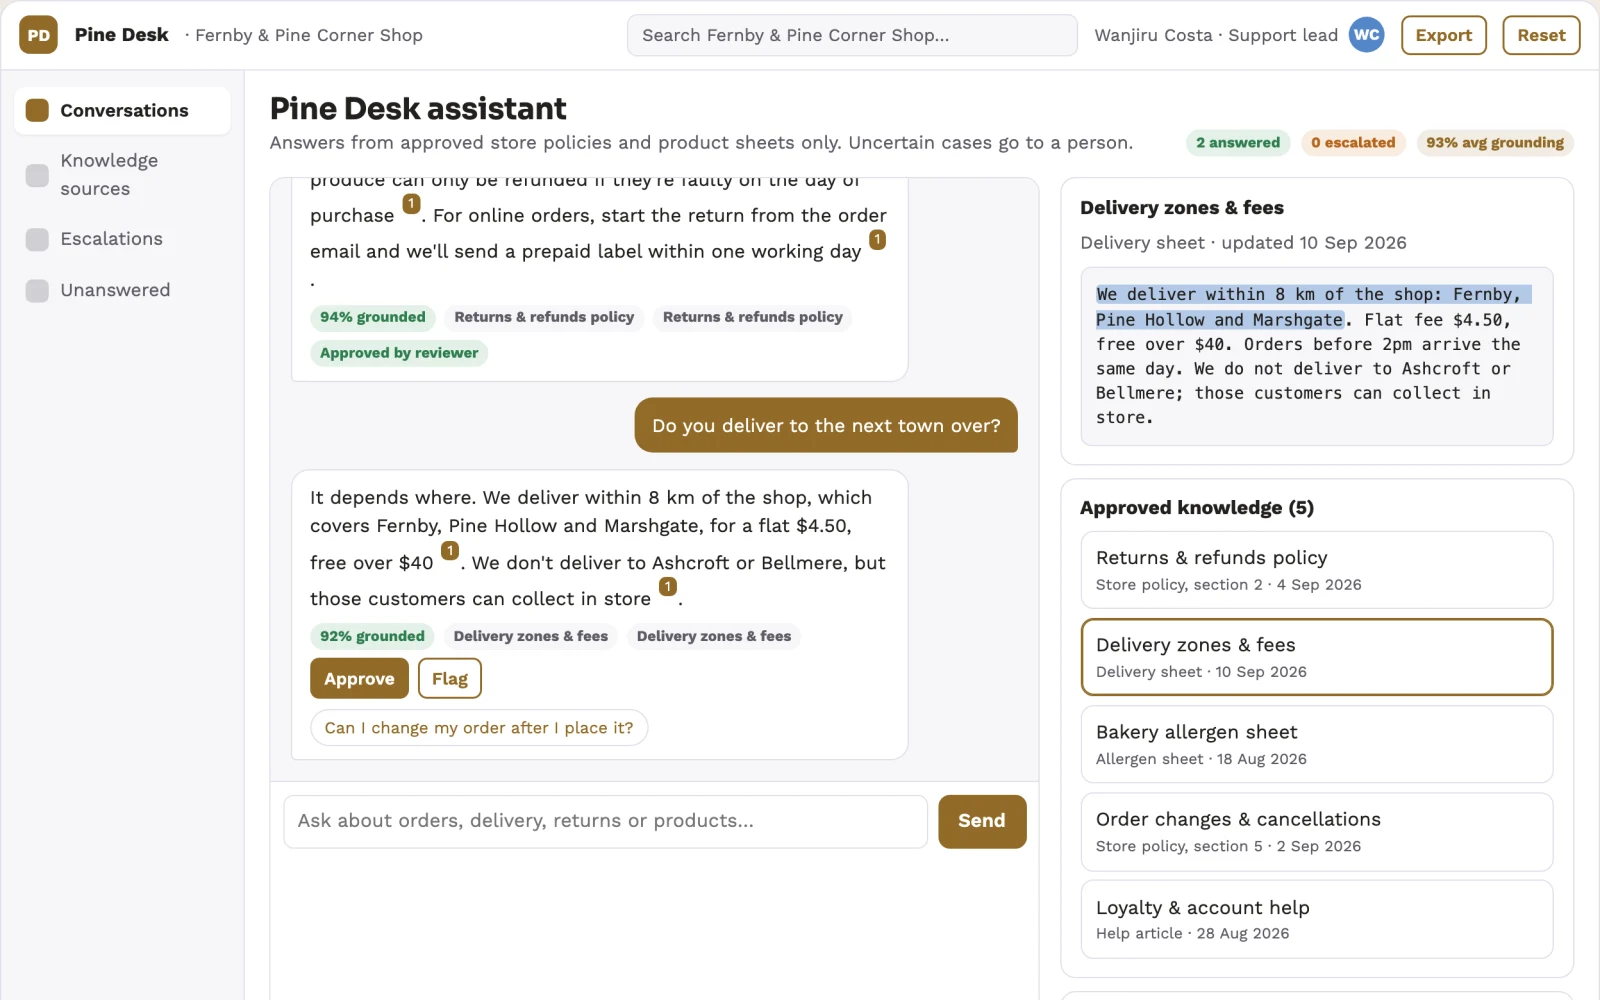Open second Returns & refunds policy source chip
The height and width of the screenshot is (1000, 1600).
(753, 317)
